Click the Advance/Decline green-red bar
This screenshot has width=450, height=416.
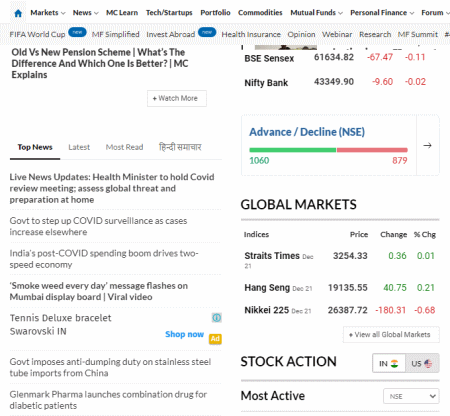click(328, 150)
